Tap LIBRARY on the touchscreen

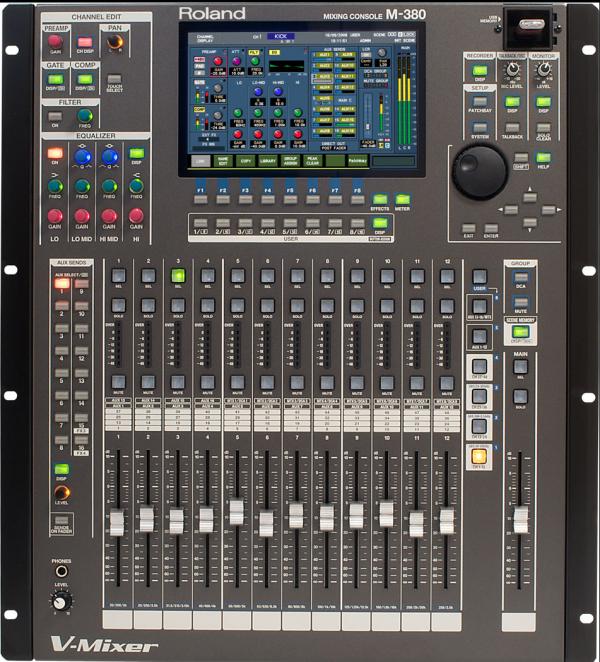click(x=268, y=161)
